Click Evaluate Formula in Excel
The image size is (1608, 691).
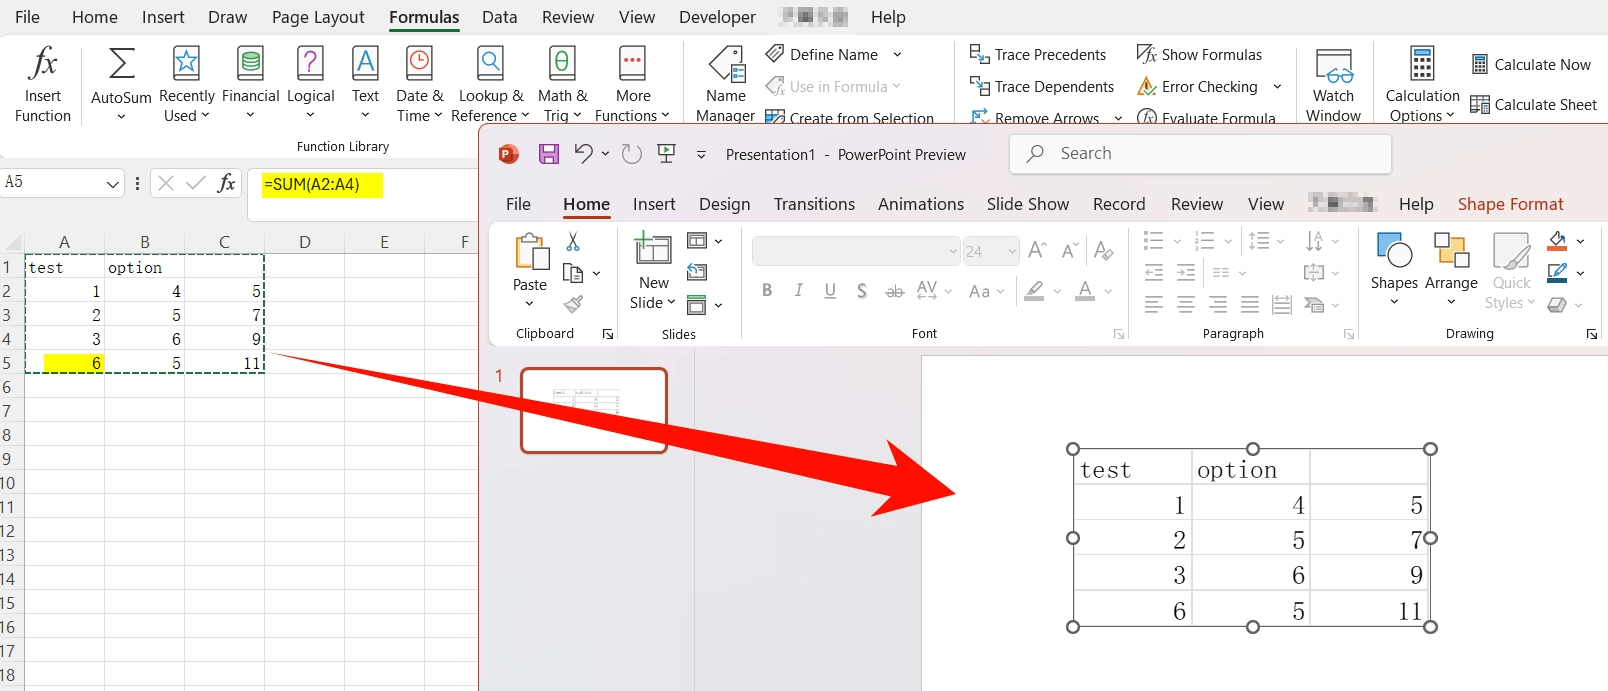pos(1206,117)
